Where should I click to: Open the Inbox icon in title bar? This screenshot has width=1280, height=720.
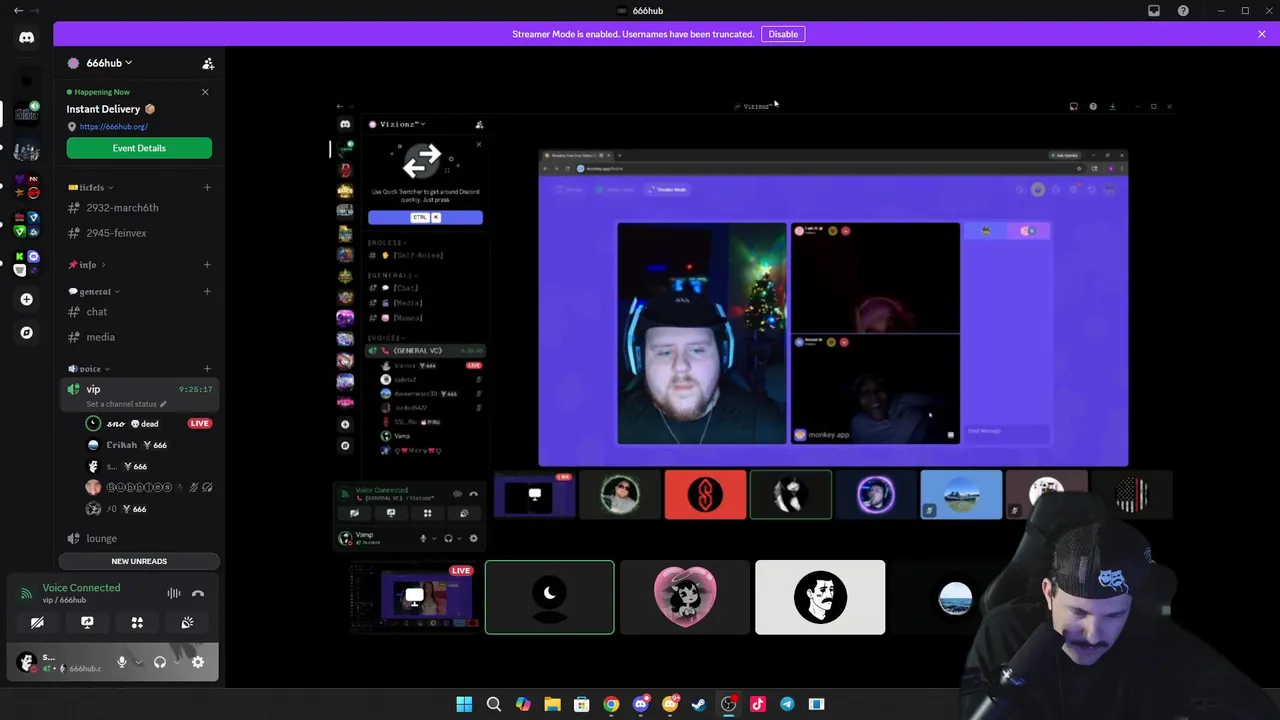coord(1154,11)
